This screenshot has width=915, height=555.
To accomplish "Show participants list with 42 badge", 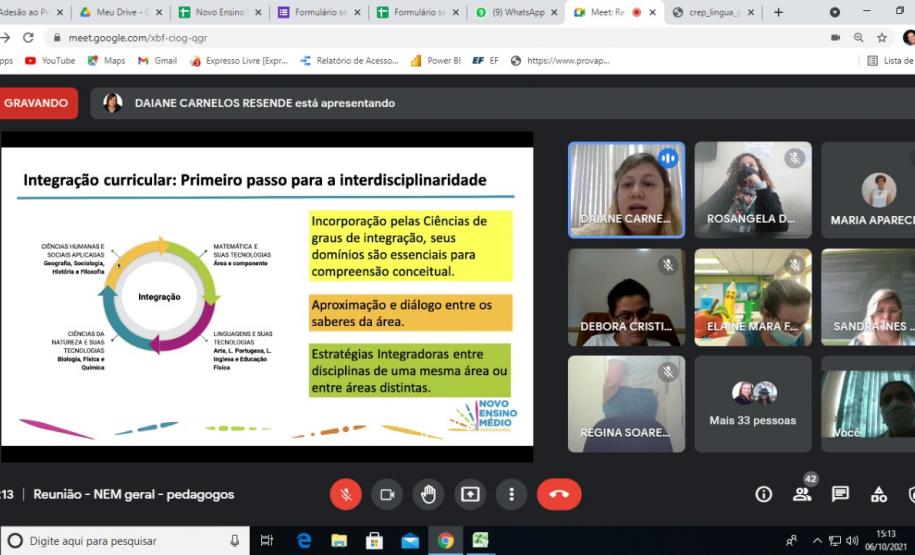I will click(802, 494).
